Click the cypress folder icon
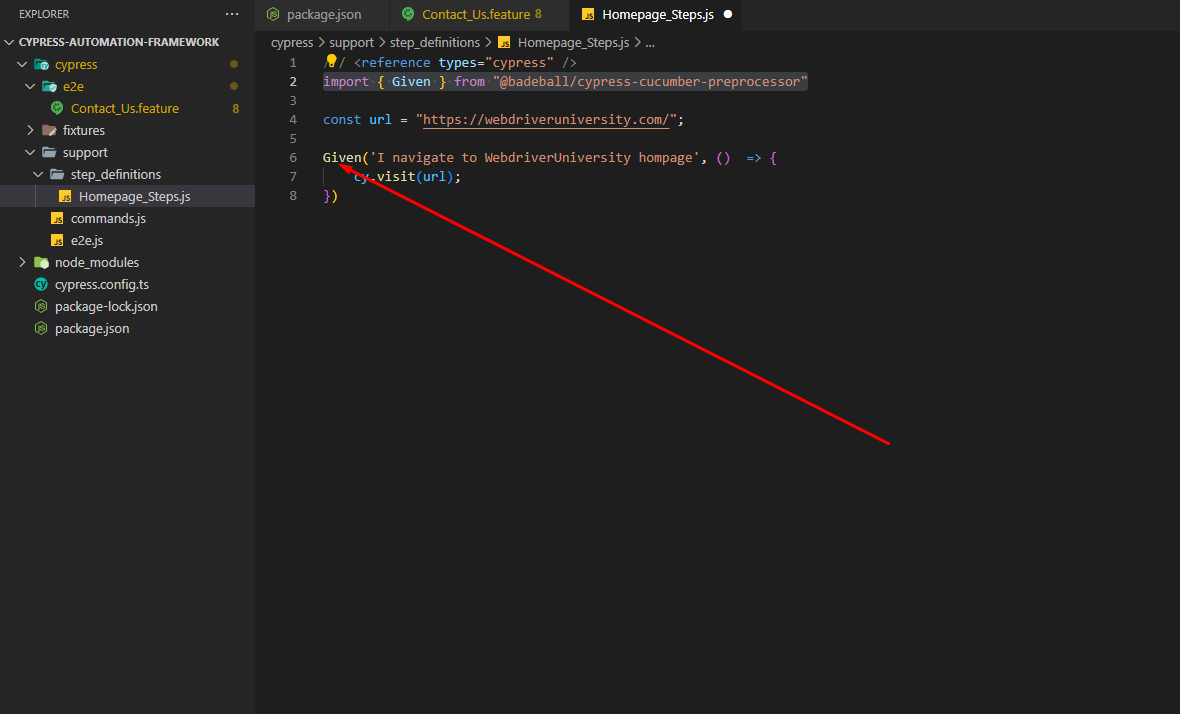This screenshot has height=714, width=1180. 41,65
